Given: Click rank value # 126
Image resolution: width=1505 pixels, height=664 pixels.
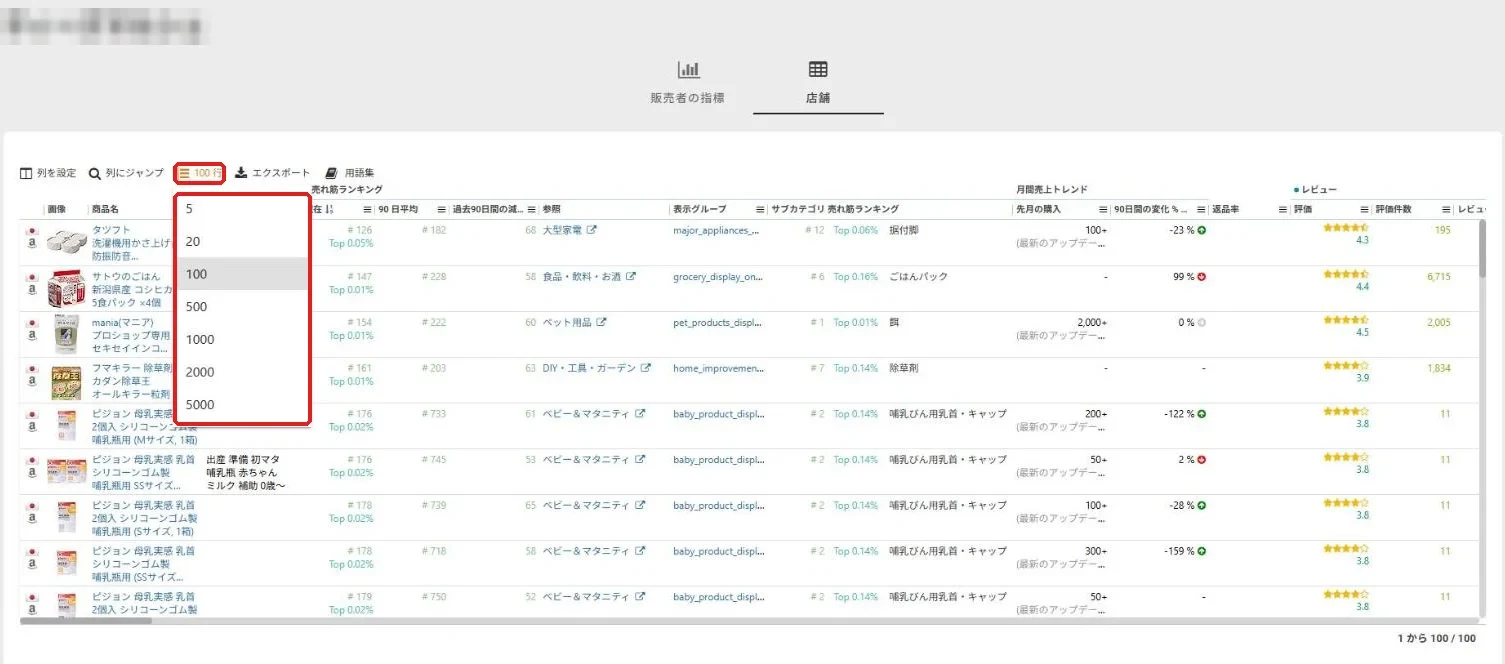Looking at the screenshot, I should [x=359, y=230].
